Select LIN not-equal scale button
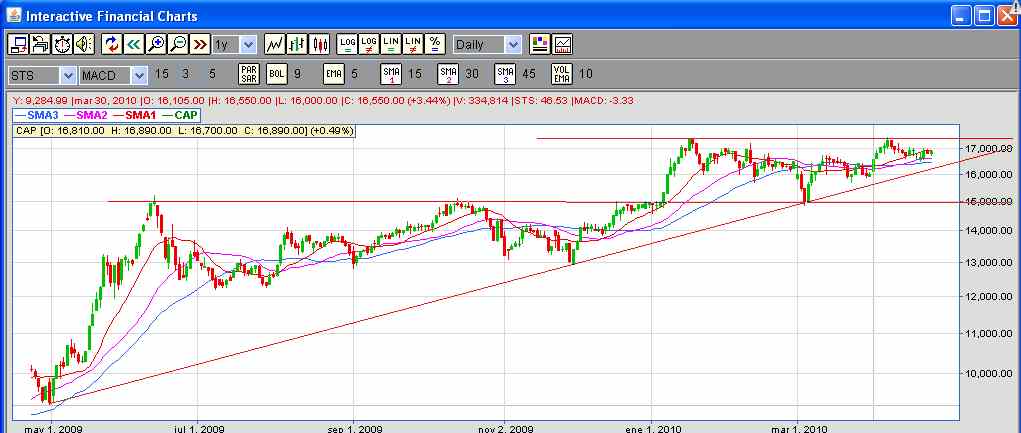This screenshot has width=1021, height=433. click(413, 44)
